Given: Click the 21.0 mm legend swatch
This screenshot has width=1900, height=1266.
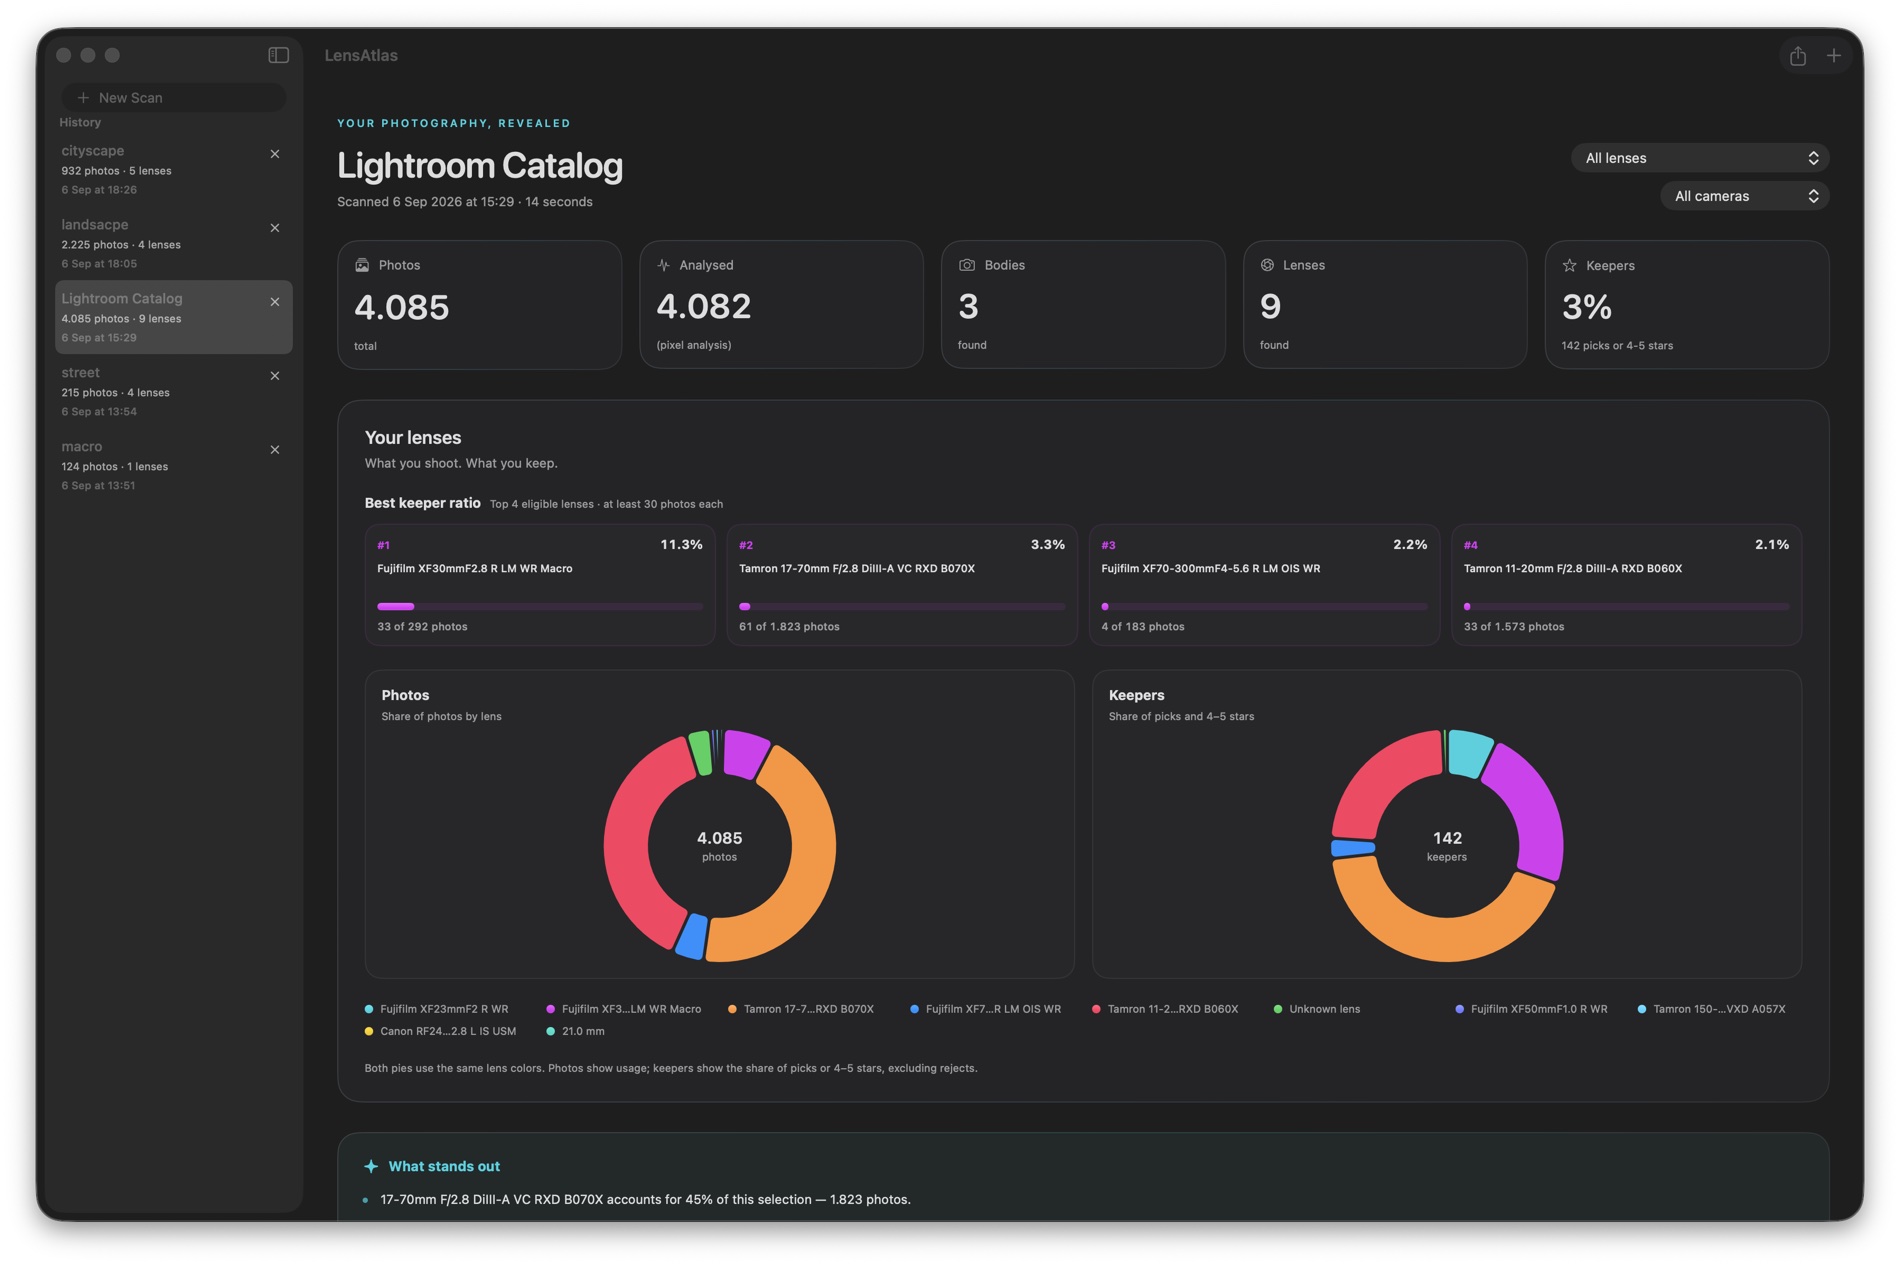Looking at the screenshot, I should 550,1031.
